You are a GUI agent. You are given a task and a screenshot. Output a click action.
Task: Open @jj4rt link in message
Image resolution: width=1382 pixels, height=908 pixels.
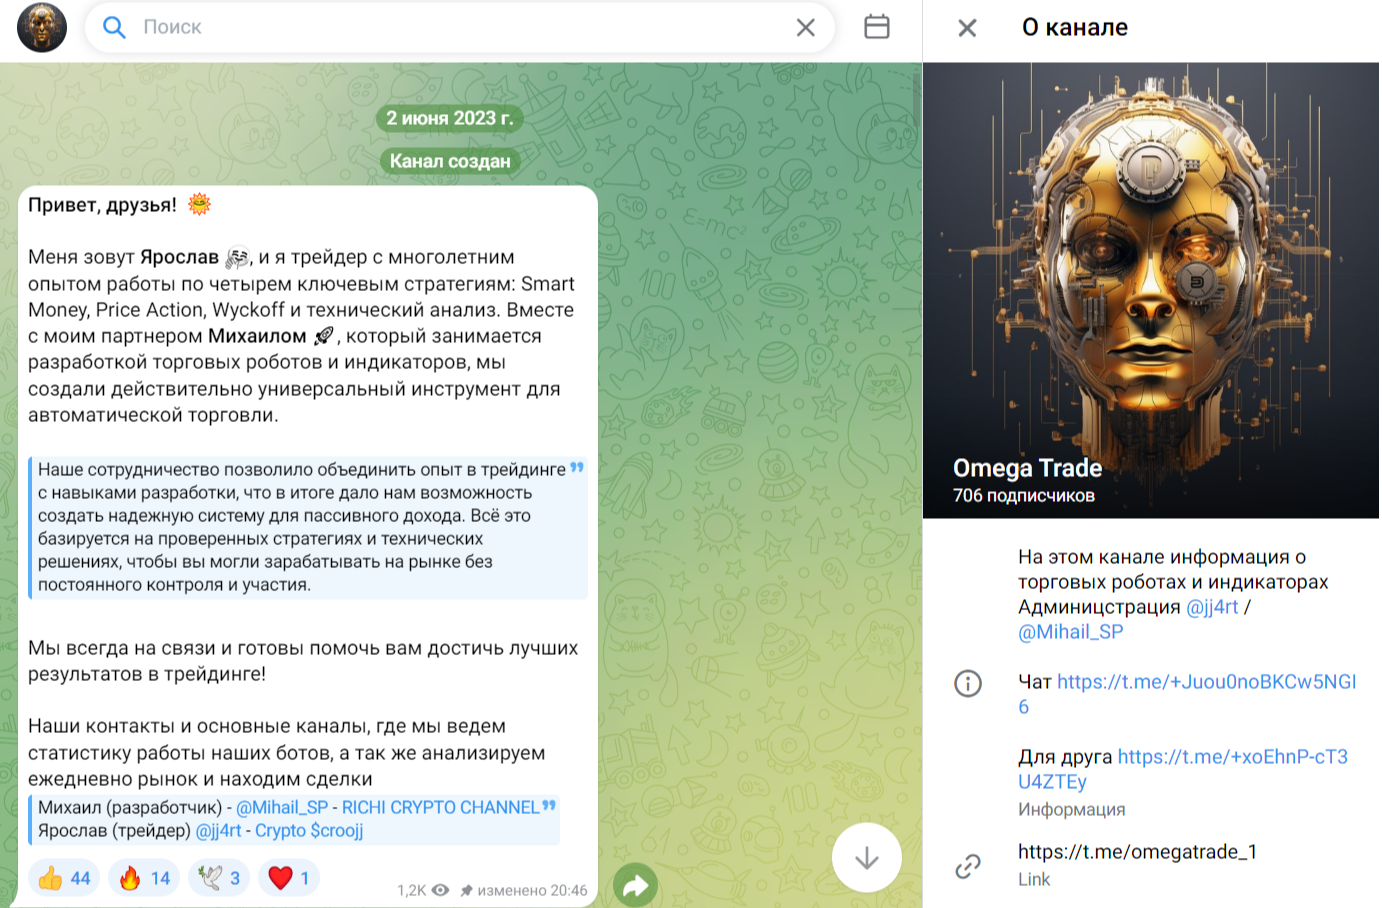coord(218,830)
